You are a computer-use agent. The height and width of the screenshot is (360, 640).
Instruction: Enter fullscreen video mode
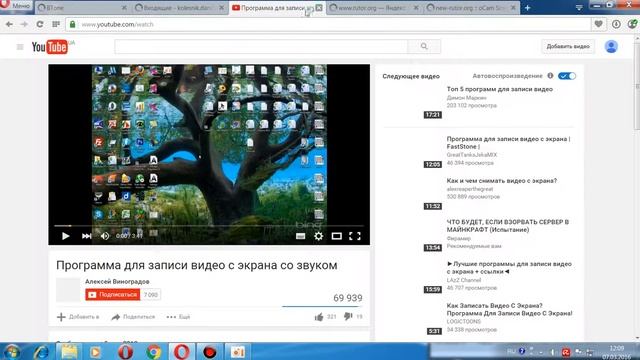coord(355,236)
